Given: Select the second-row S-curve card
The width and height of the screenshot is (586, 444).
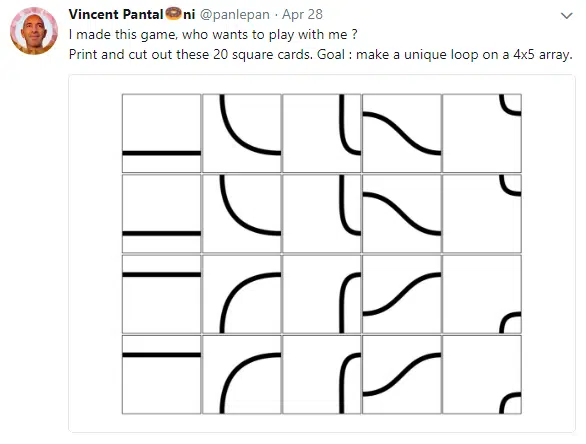Looking at the screenshot, I should 402,213.
